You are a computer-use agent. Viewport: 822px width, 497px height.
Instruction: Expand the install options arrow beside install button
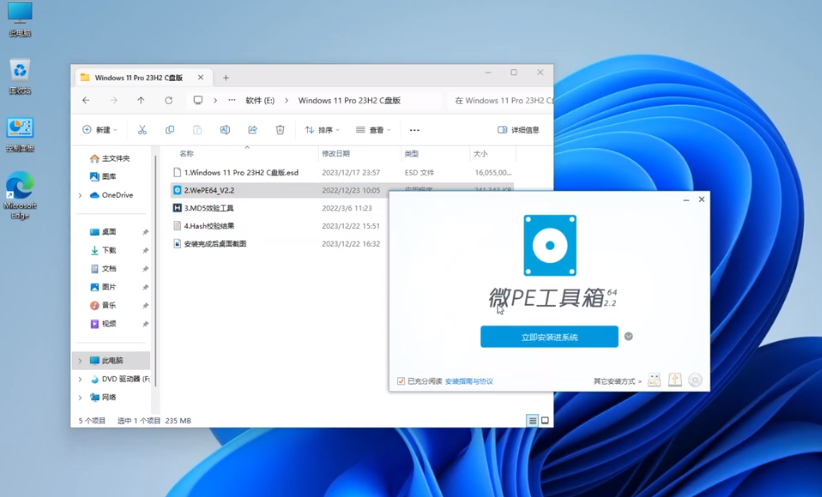(628, 337)
